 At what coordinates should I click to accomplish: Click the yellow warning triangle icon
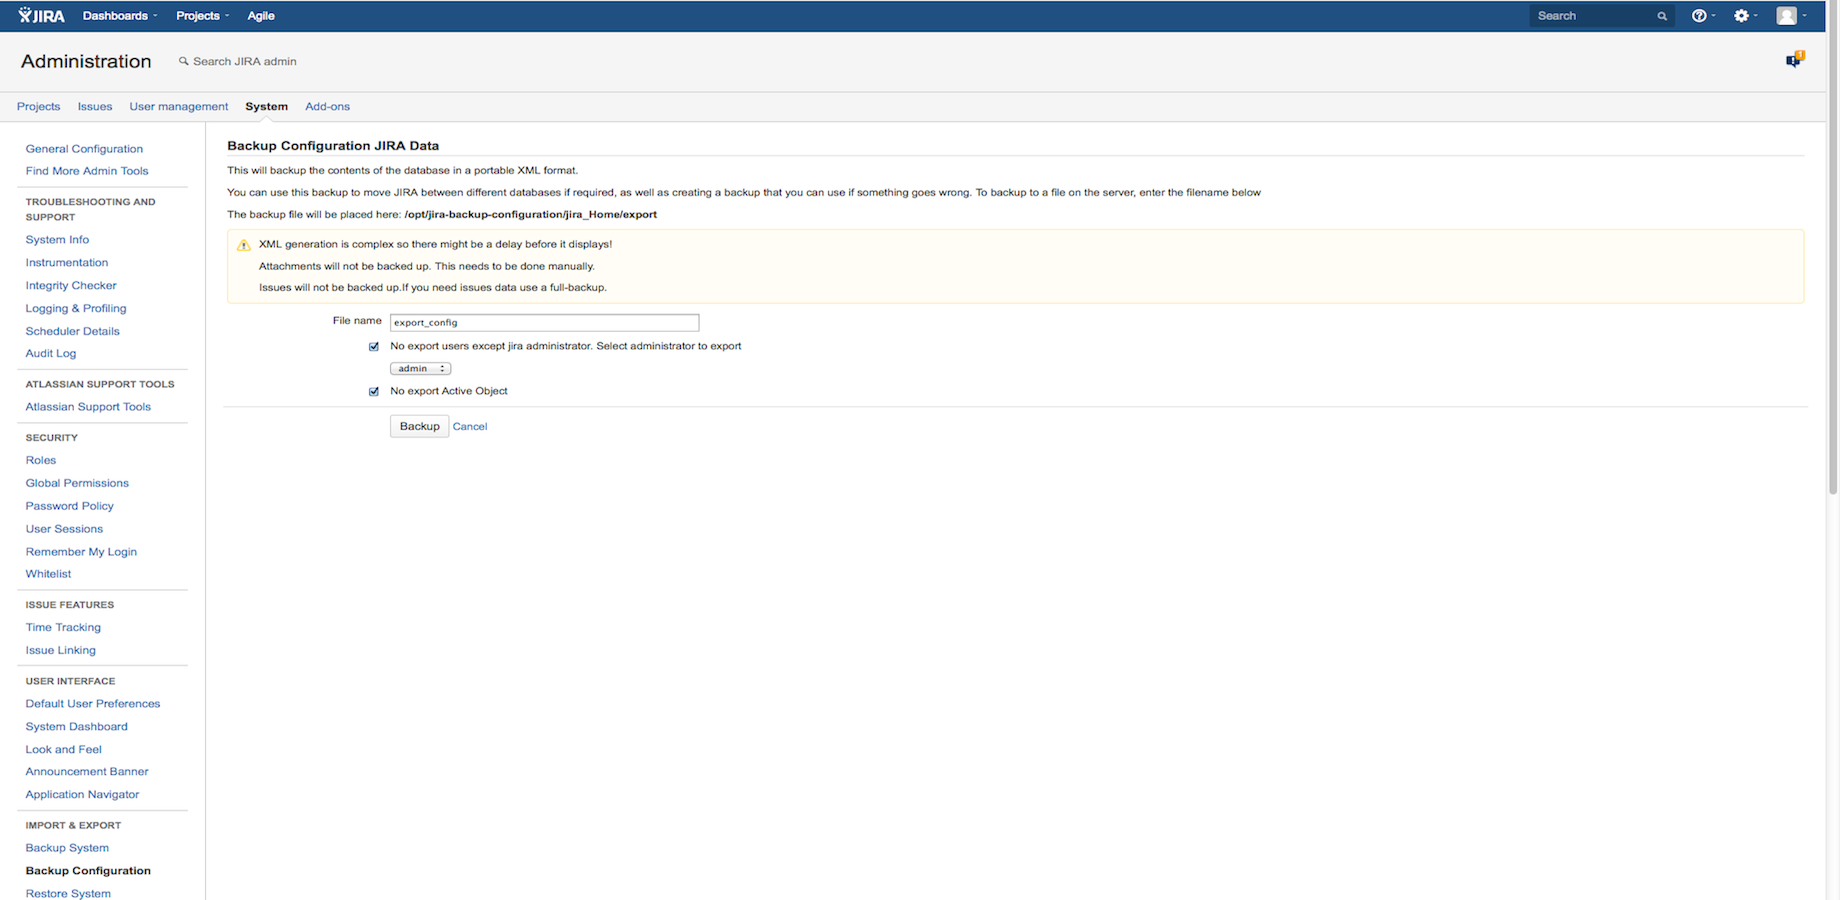click(243, 245)
